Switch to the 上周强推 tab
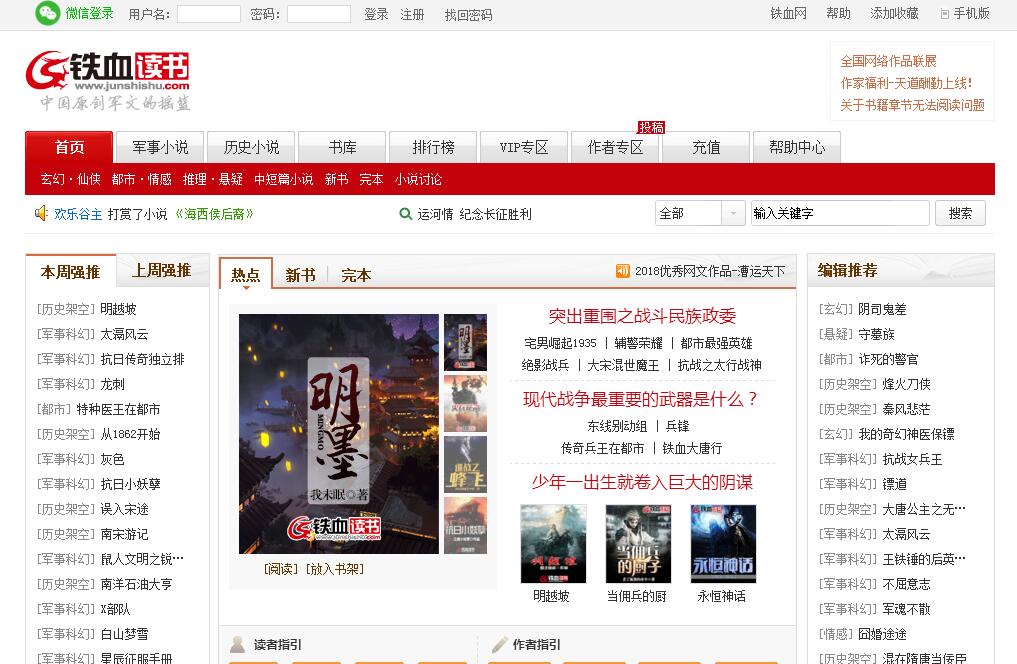This screenshot has width=1017, height=664. (x=161, y=271)
